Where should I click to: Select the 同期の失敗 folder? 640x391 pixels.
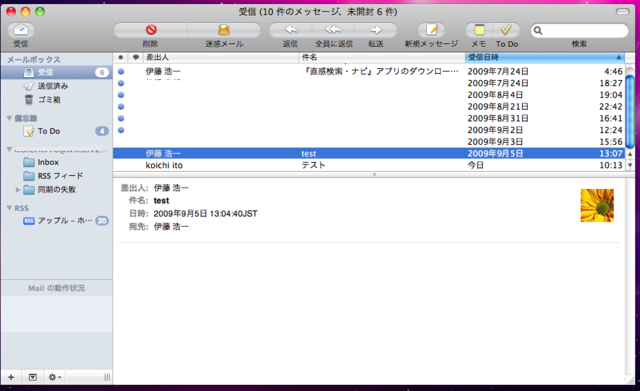[x=57, y=189]
